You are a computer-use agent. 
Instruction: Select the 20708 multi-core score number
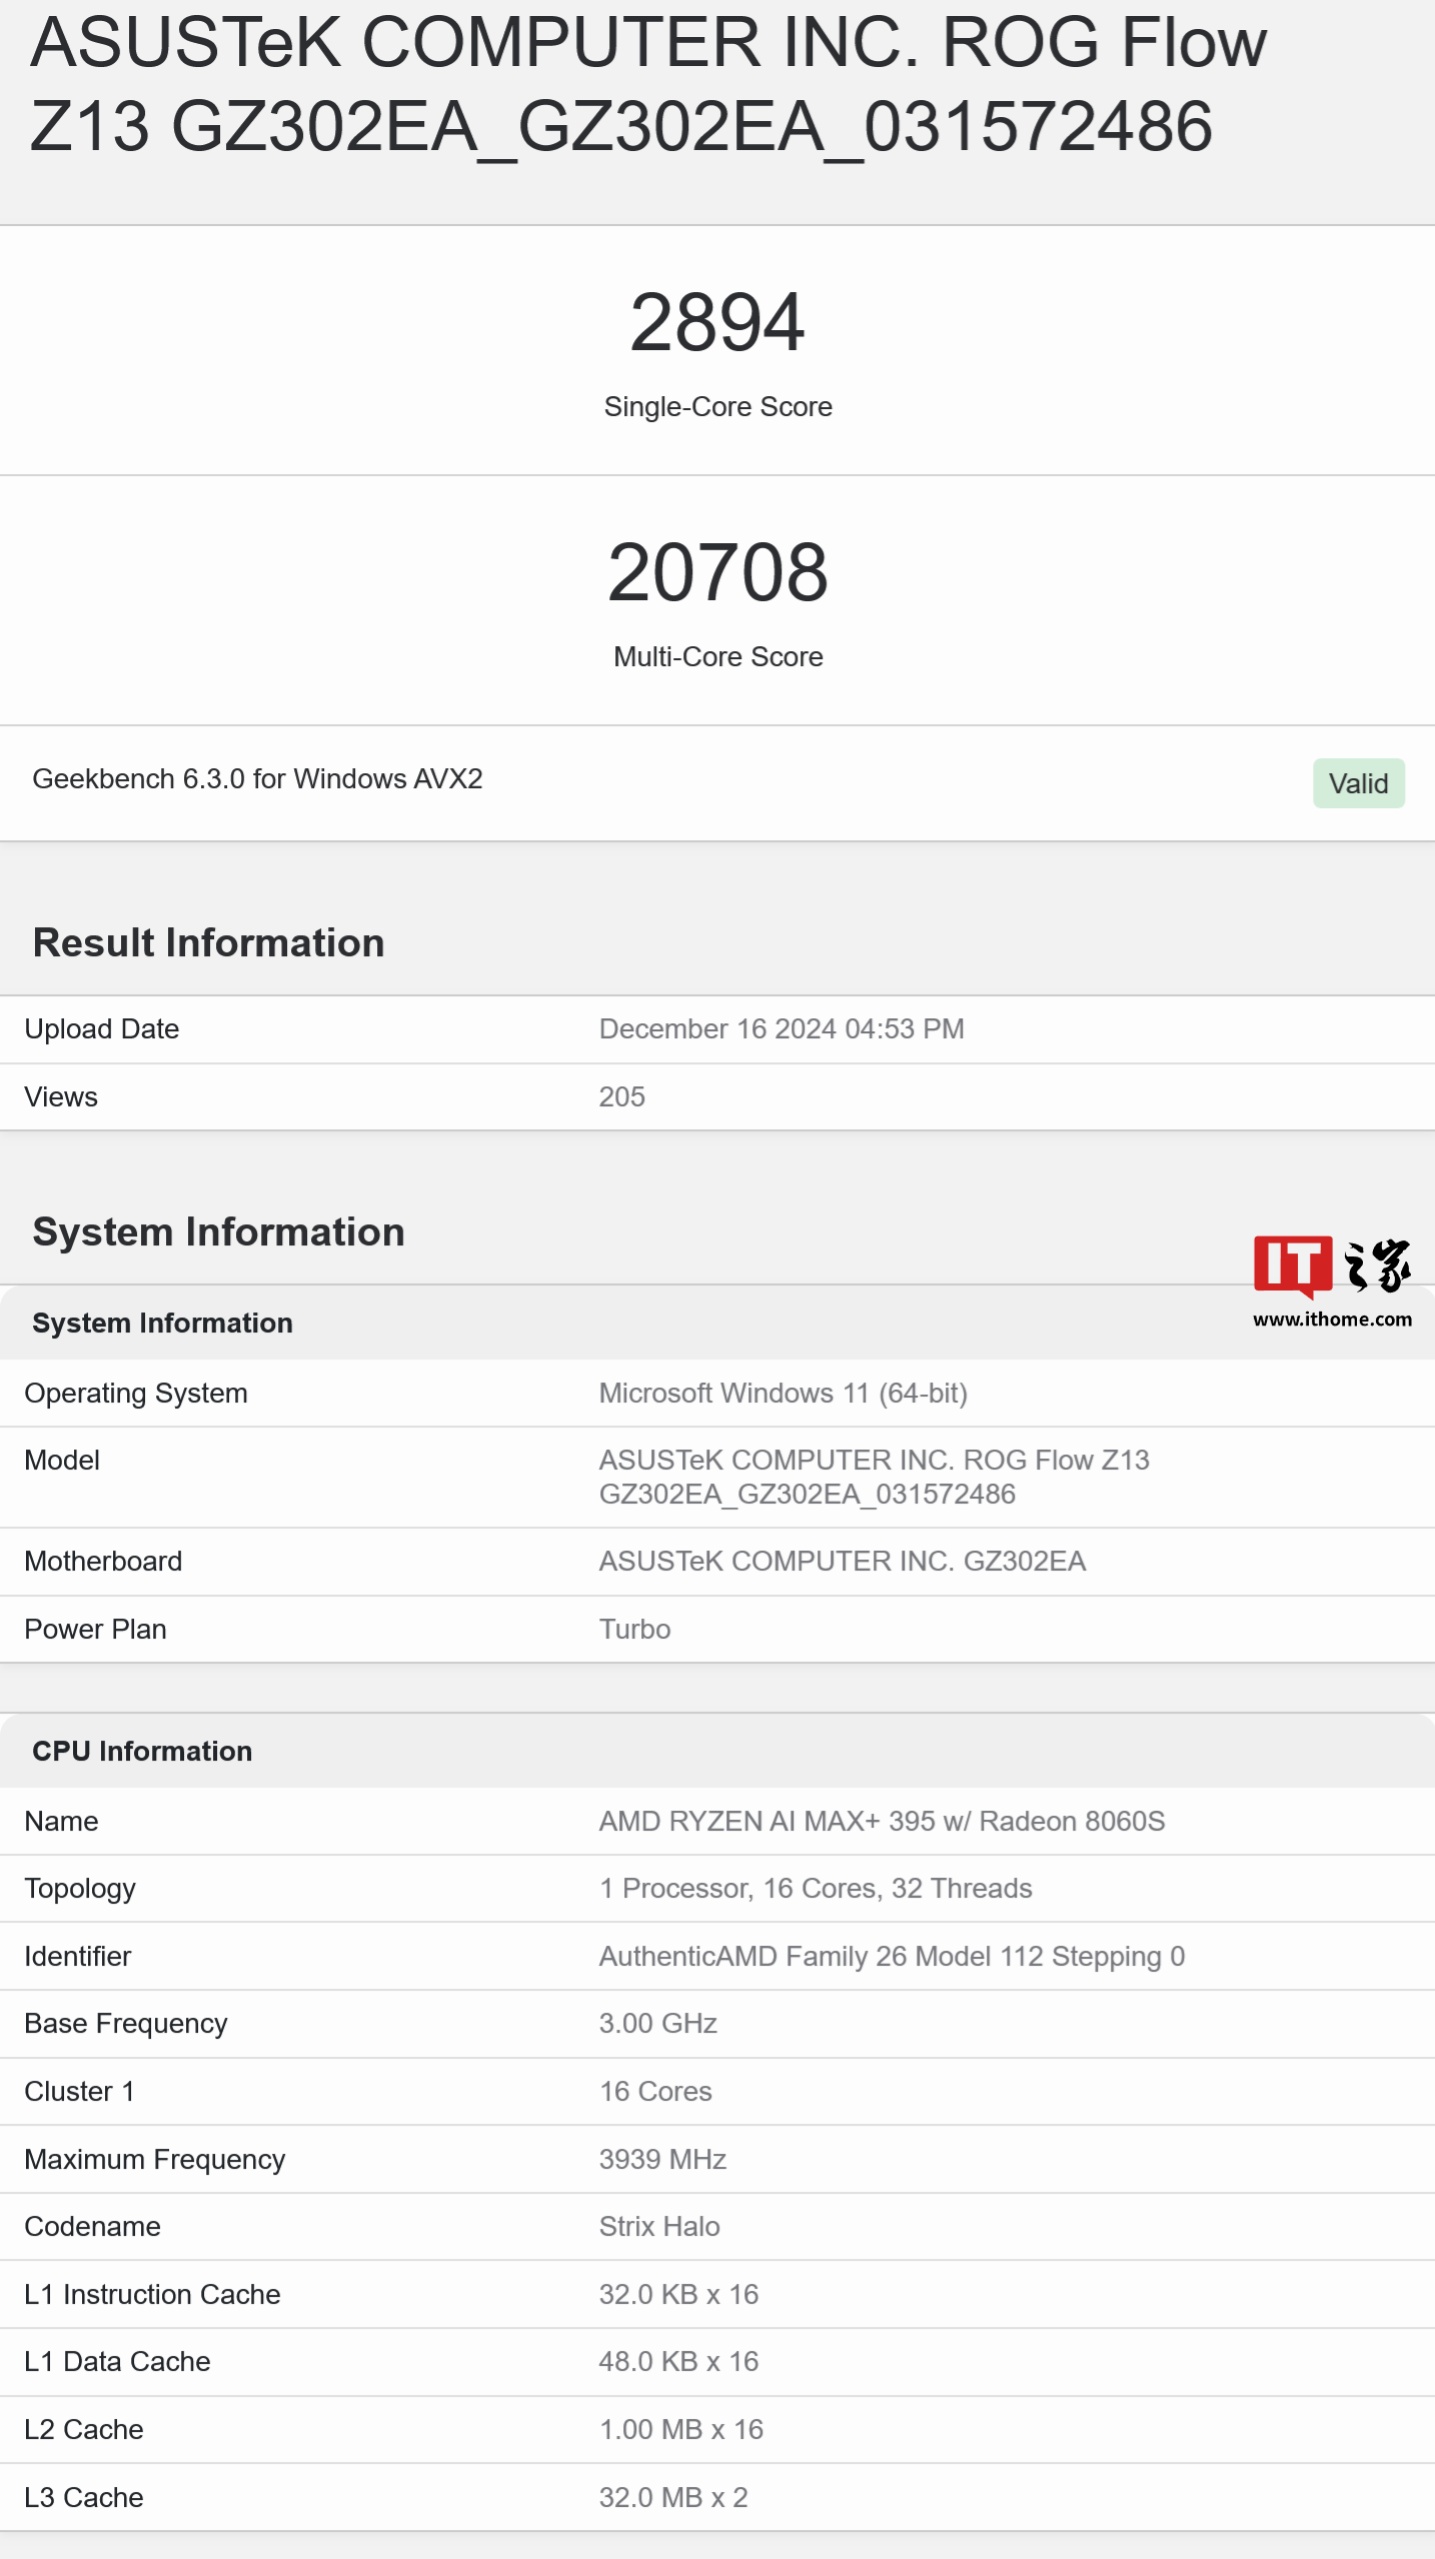(717, 572)
